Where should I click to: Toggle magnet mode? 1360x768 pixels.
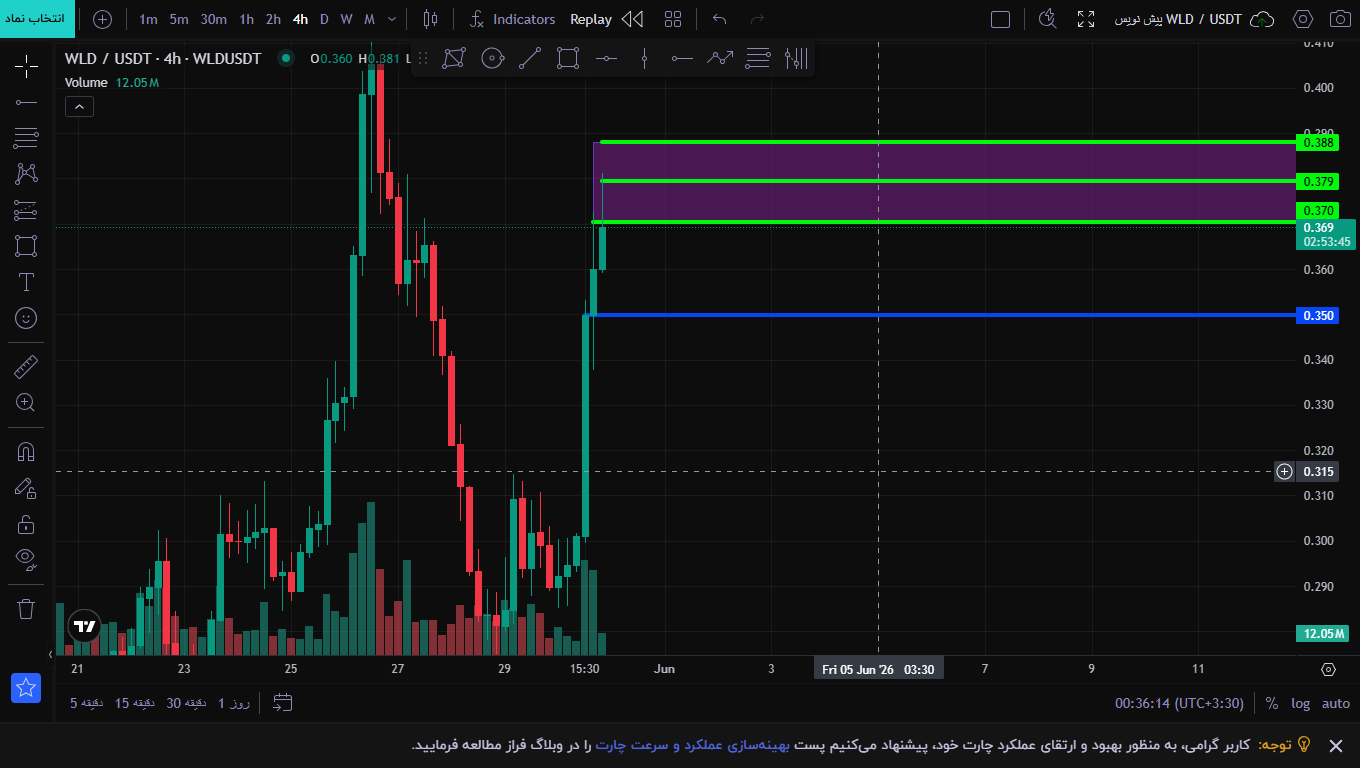26,452
